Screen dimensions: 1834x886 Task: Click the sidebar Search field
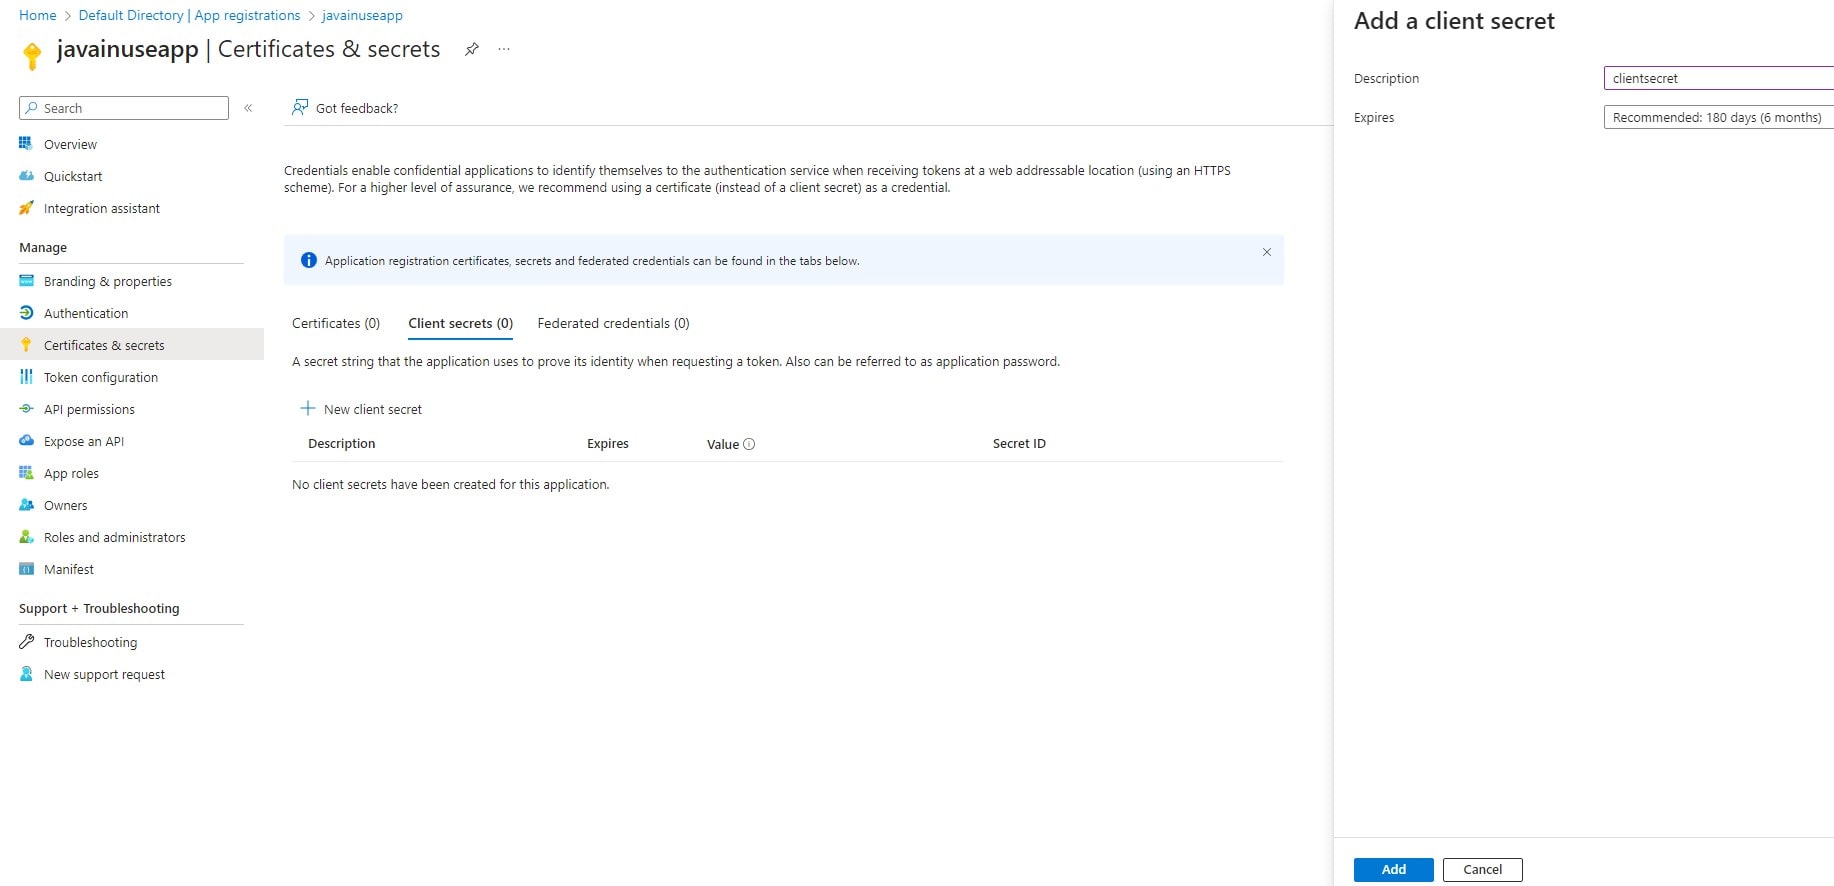click(x=124, y=108)
